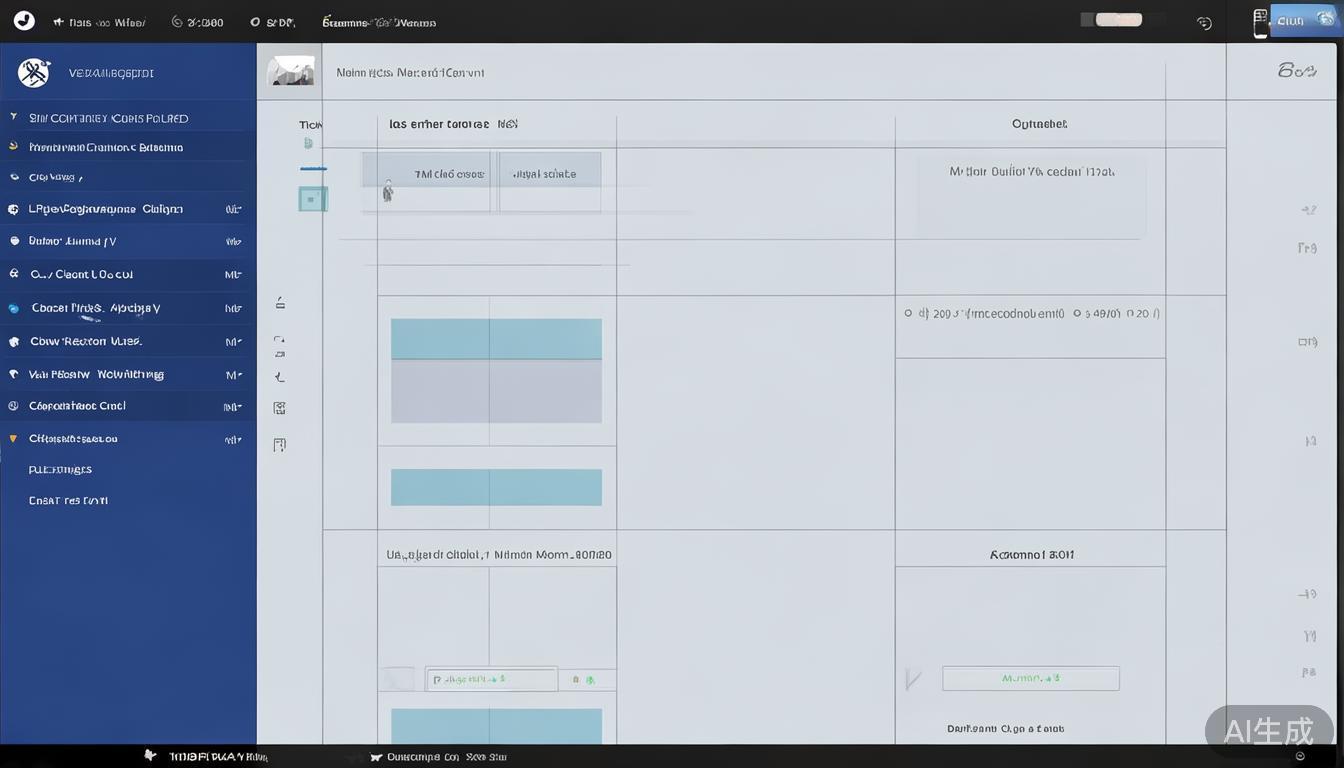This screenshot has width=1344, height=768.
Task: Click the green-text button in the Acomnol panel
Action: coord(1030,678)
